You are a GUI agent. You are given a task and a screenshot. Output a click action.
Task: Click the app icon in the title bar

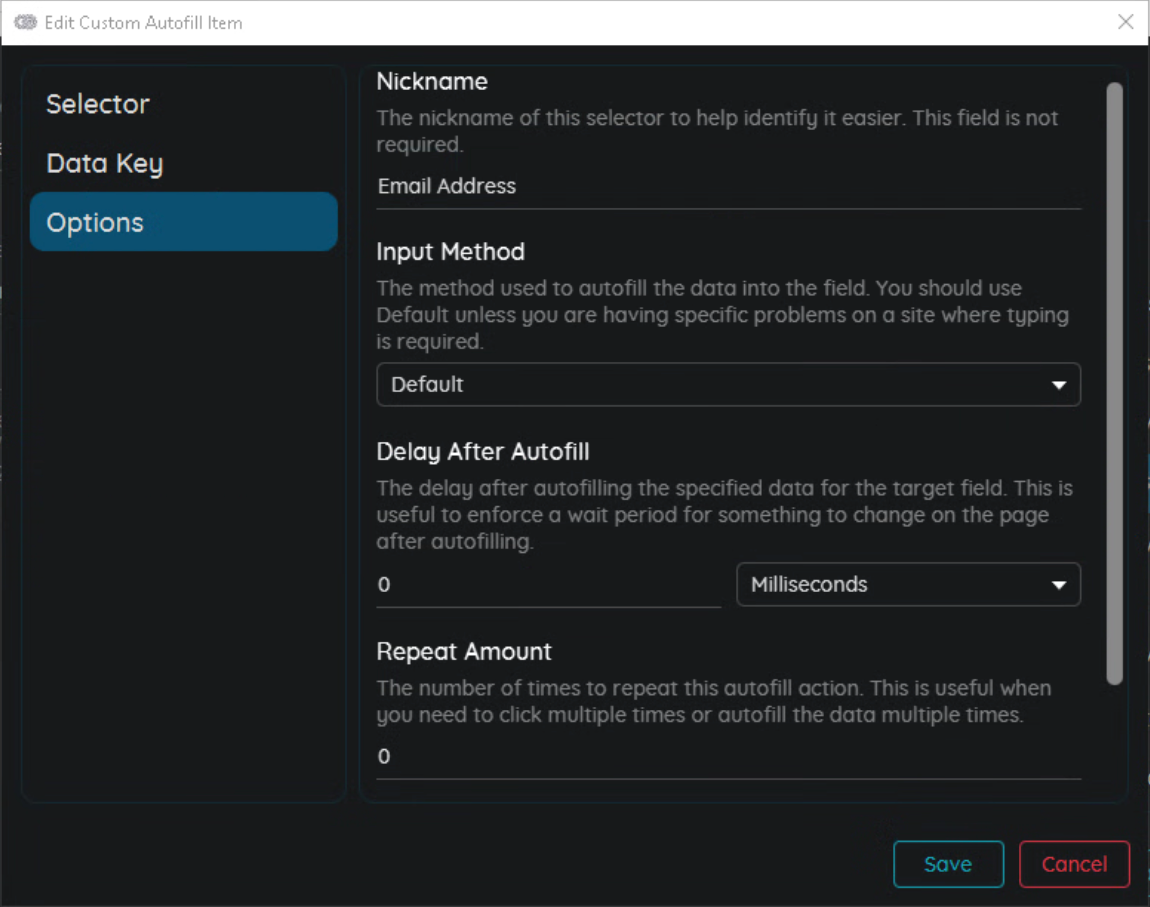pyautogui.click(x=25, y=22)
